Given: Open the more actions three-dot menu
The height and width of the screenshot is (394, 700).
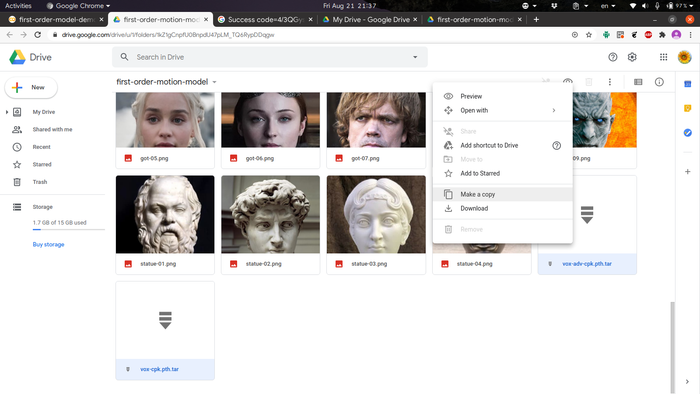Looking at the screenshot, I should click(x=609, y=82).
